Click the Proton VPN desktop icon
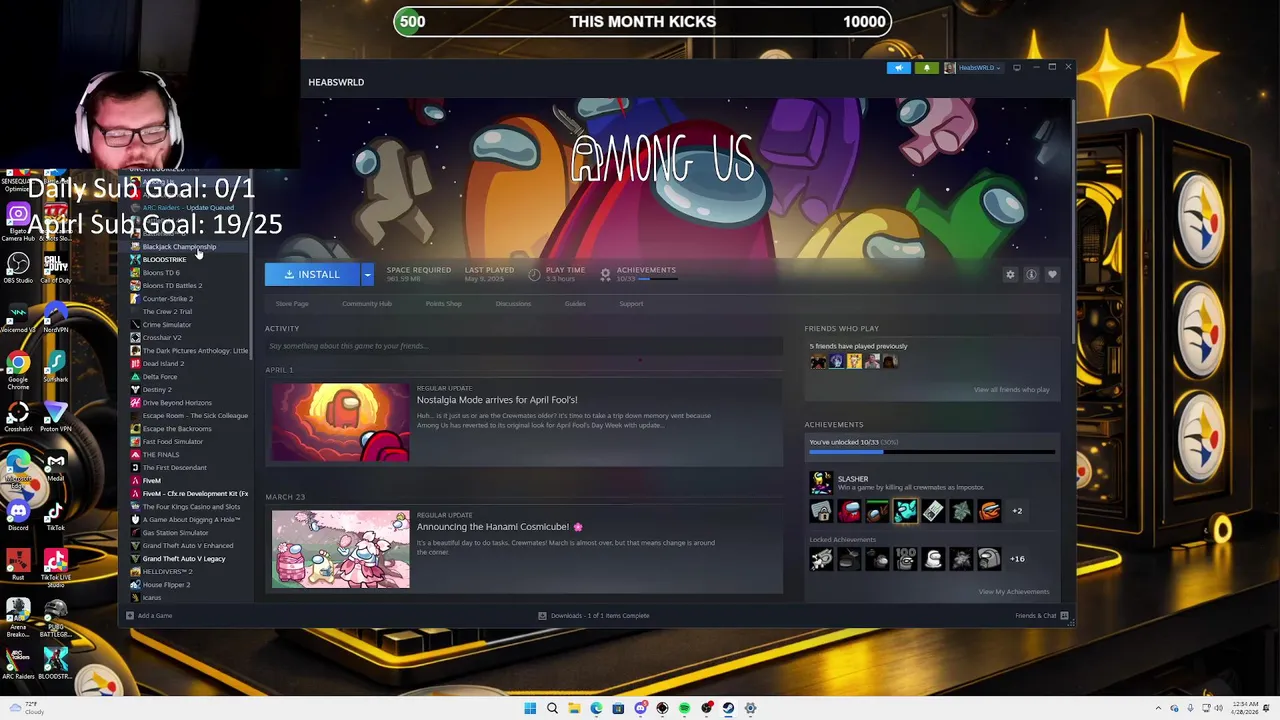The image size is (1280, 720). [x=56, y=417]
